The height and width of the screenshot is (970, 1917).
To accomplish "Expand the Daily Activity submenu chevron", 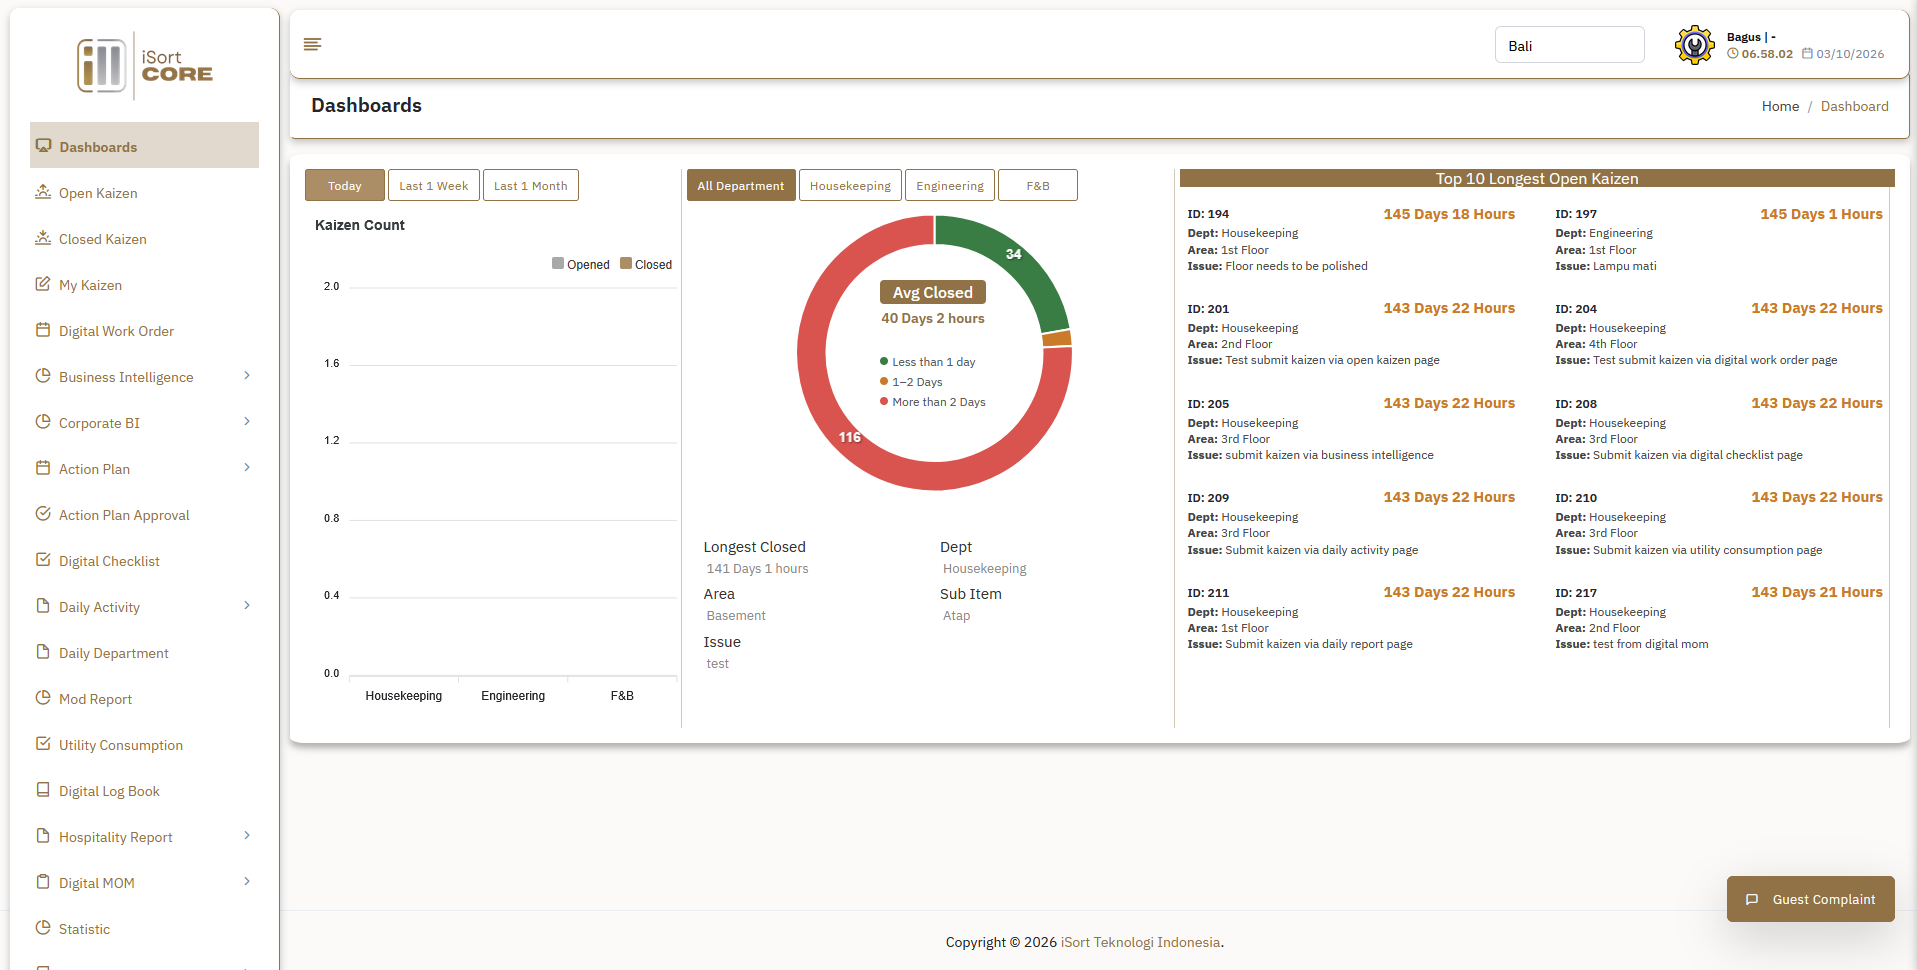I will click(x=247, y=606).
